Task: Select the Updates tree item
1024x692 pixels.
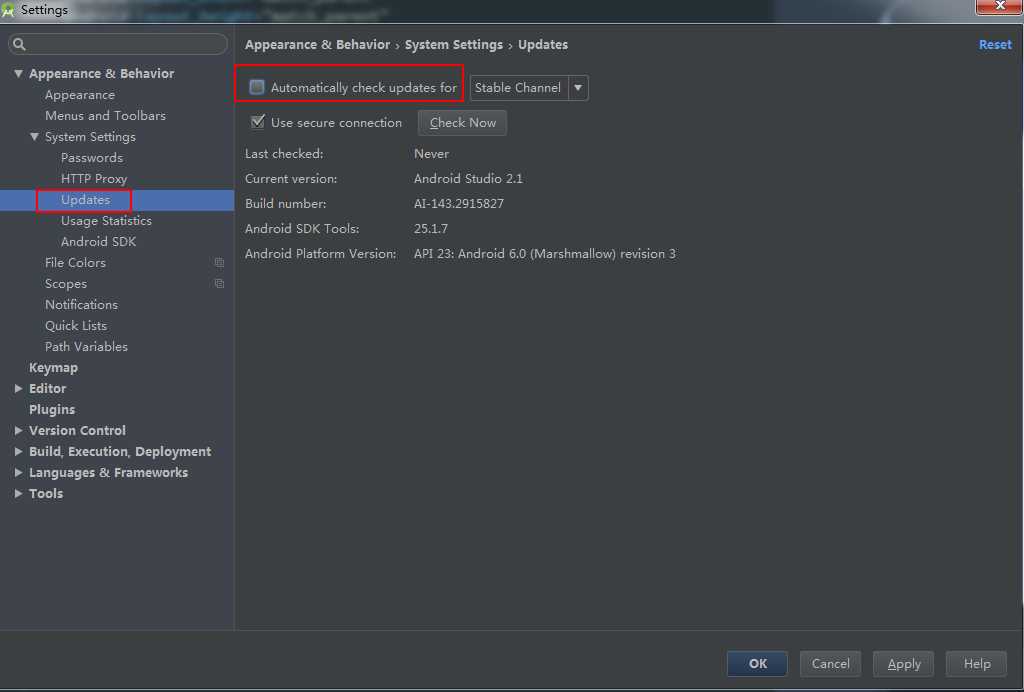Action: coord(86,200)
